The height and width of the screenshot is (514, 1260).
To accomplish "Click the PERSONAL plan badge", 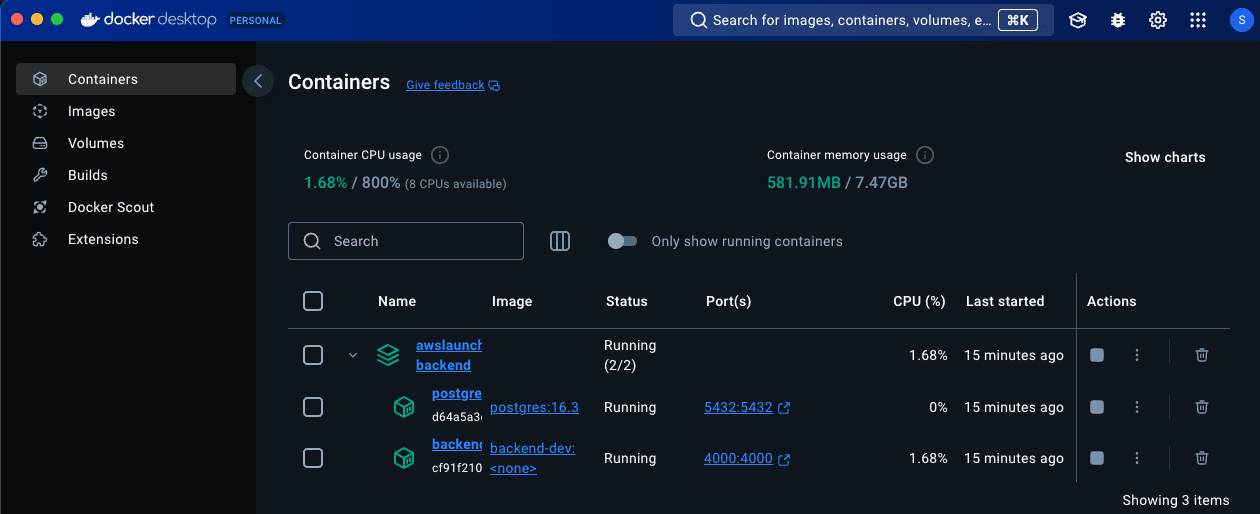I will click(256, 20).
